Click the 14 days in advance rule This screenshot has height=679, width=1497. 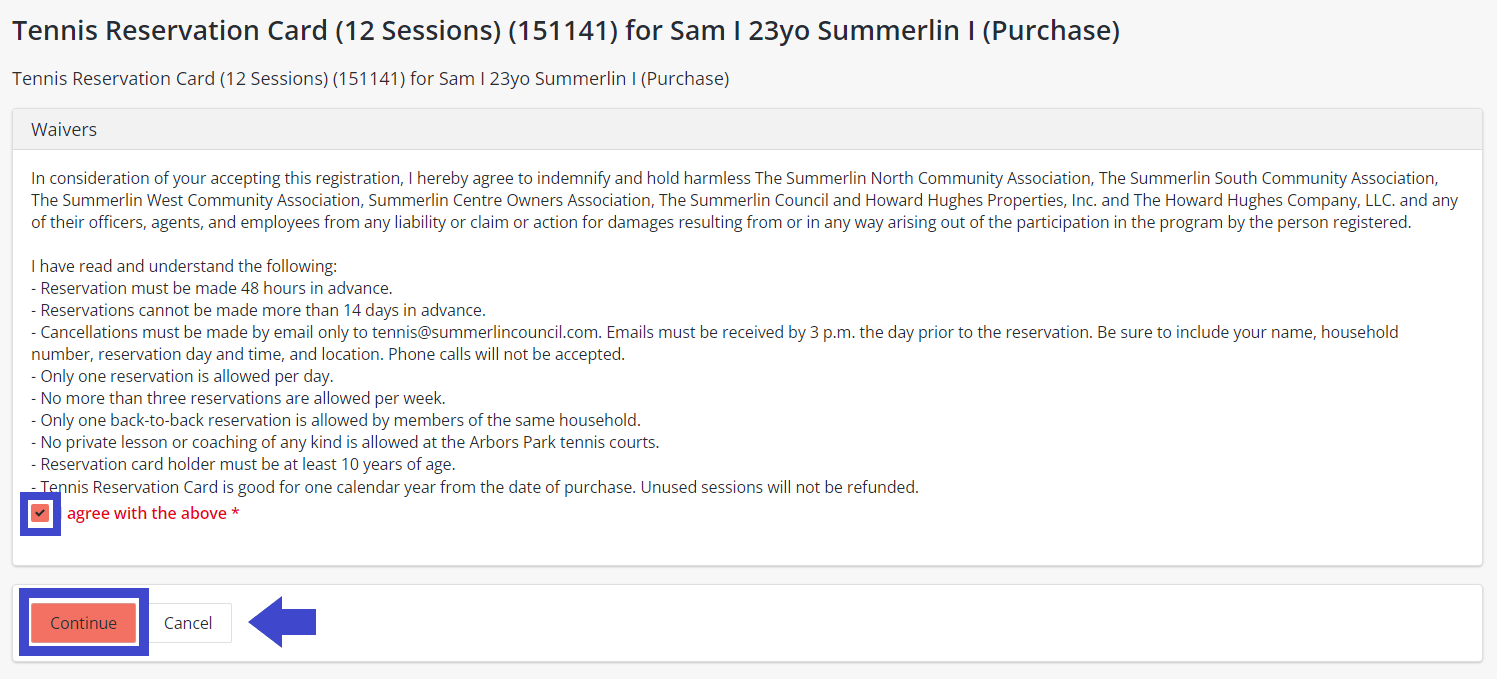click(x=258, y=310)
